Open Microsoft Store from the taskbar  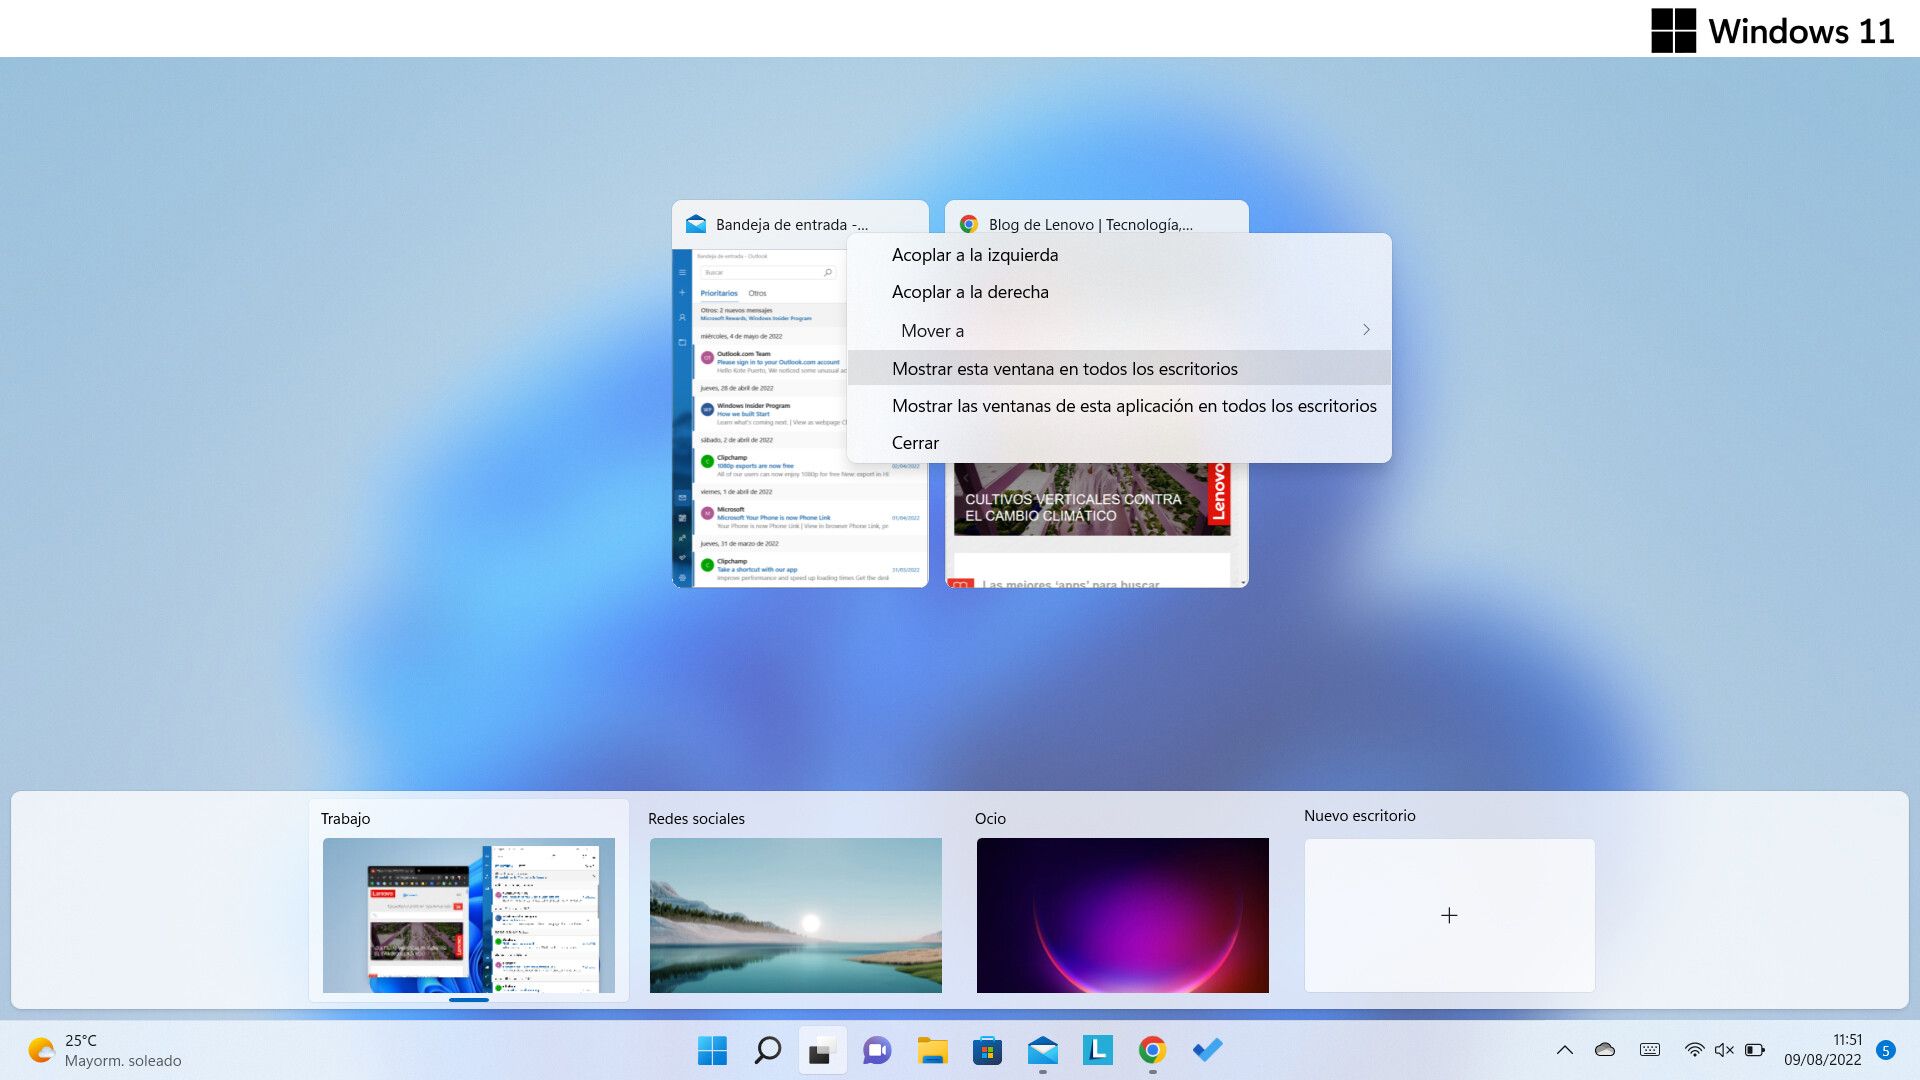987,1050
